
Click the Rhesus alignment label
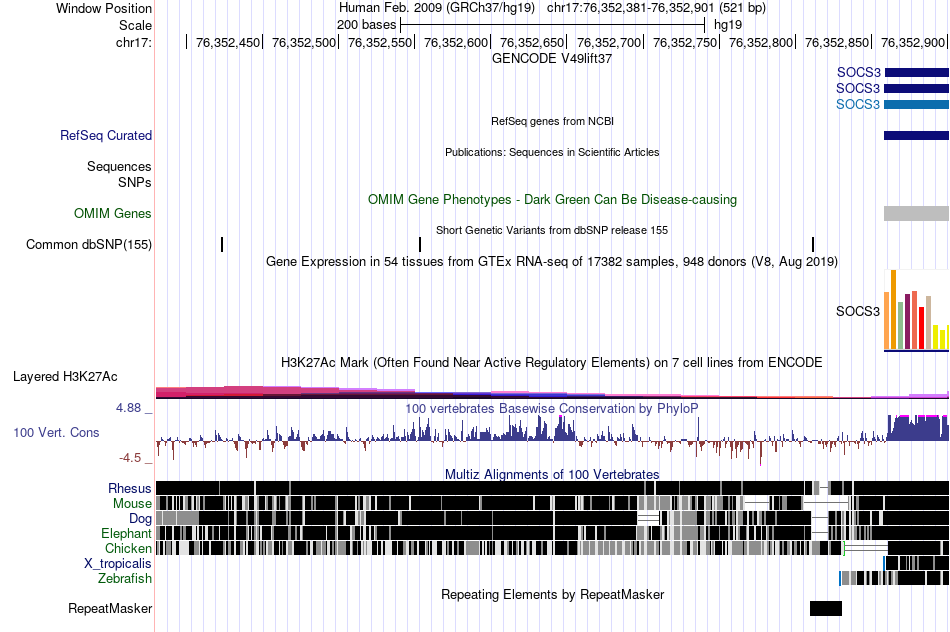coord(130,488)
